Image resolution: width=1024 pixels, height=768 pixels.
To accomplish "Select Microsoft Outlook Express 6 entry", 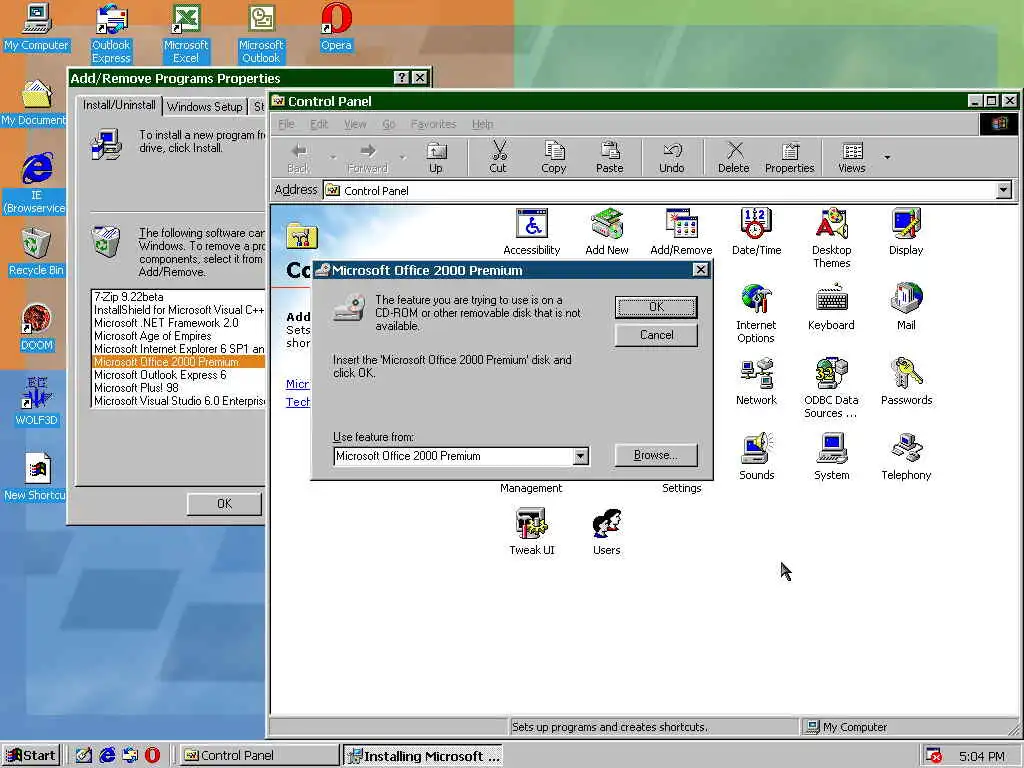I will [178, 375].
